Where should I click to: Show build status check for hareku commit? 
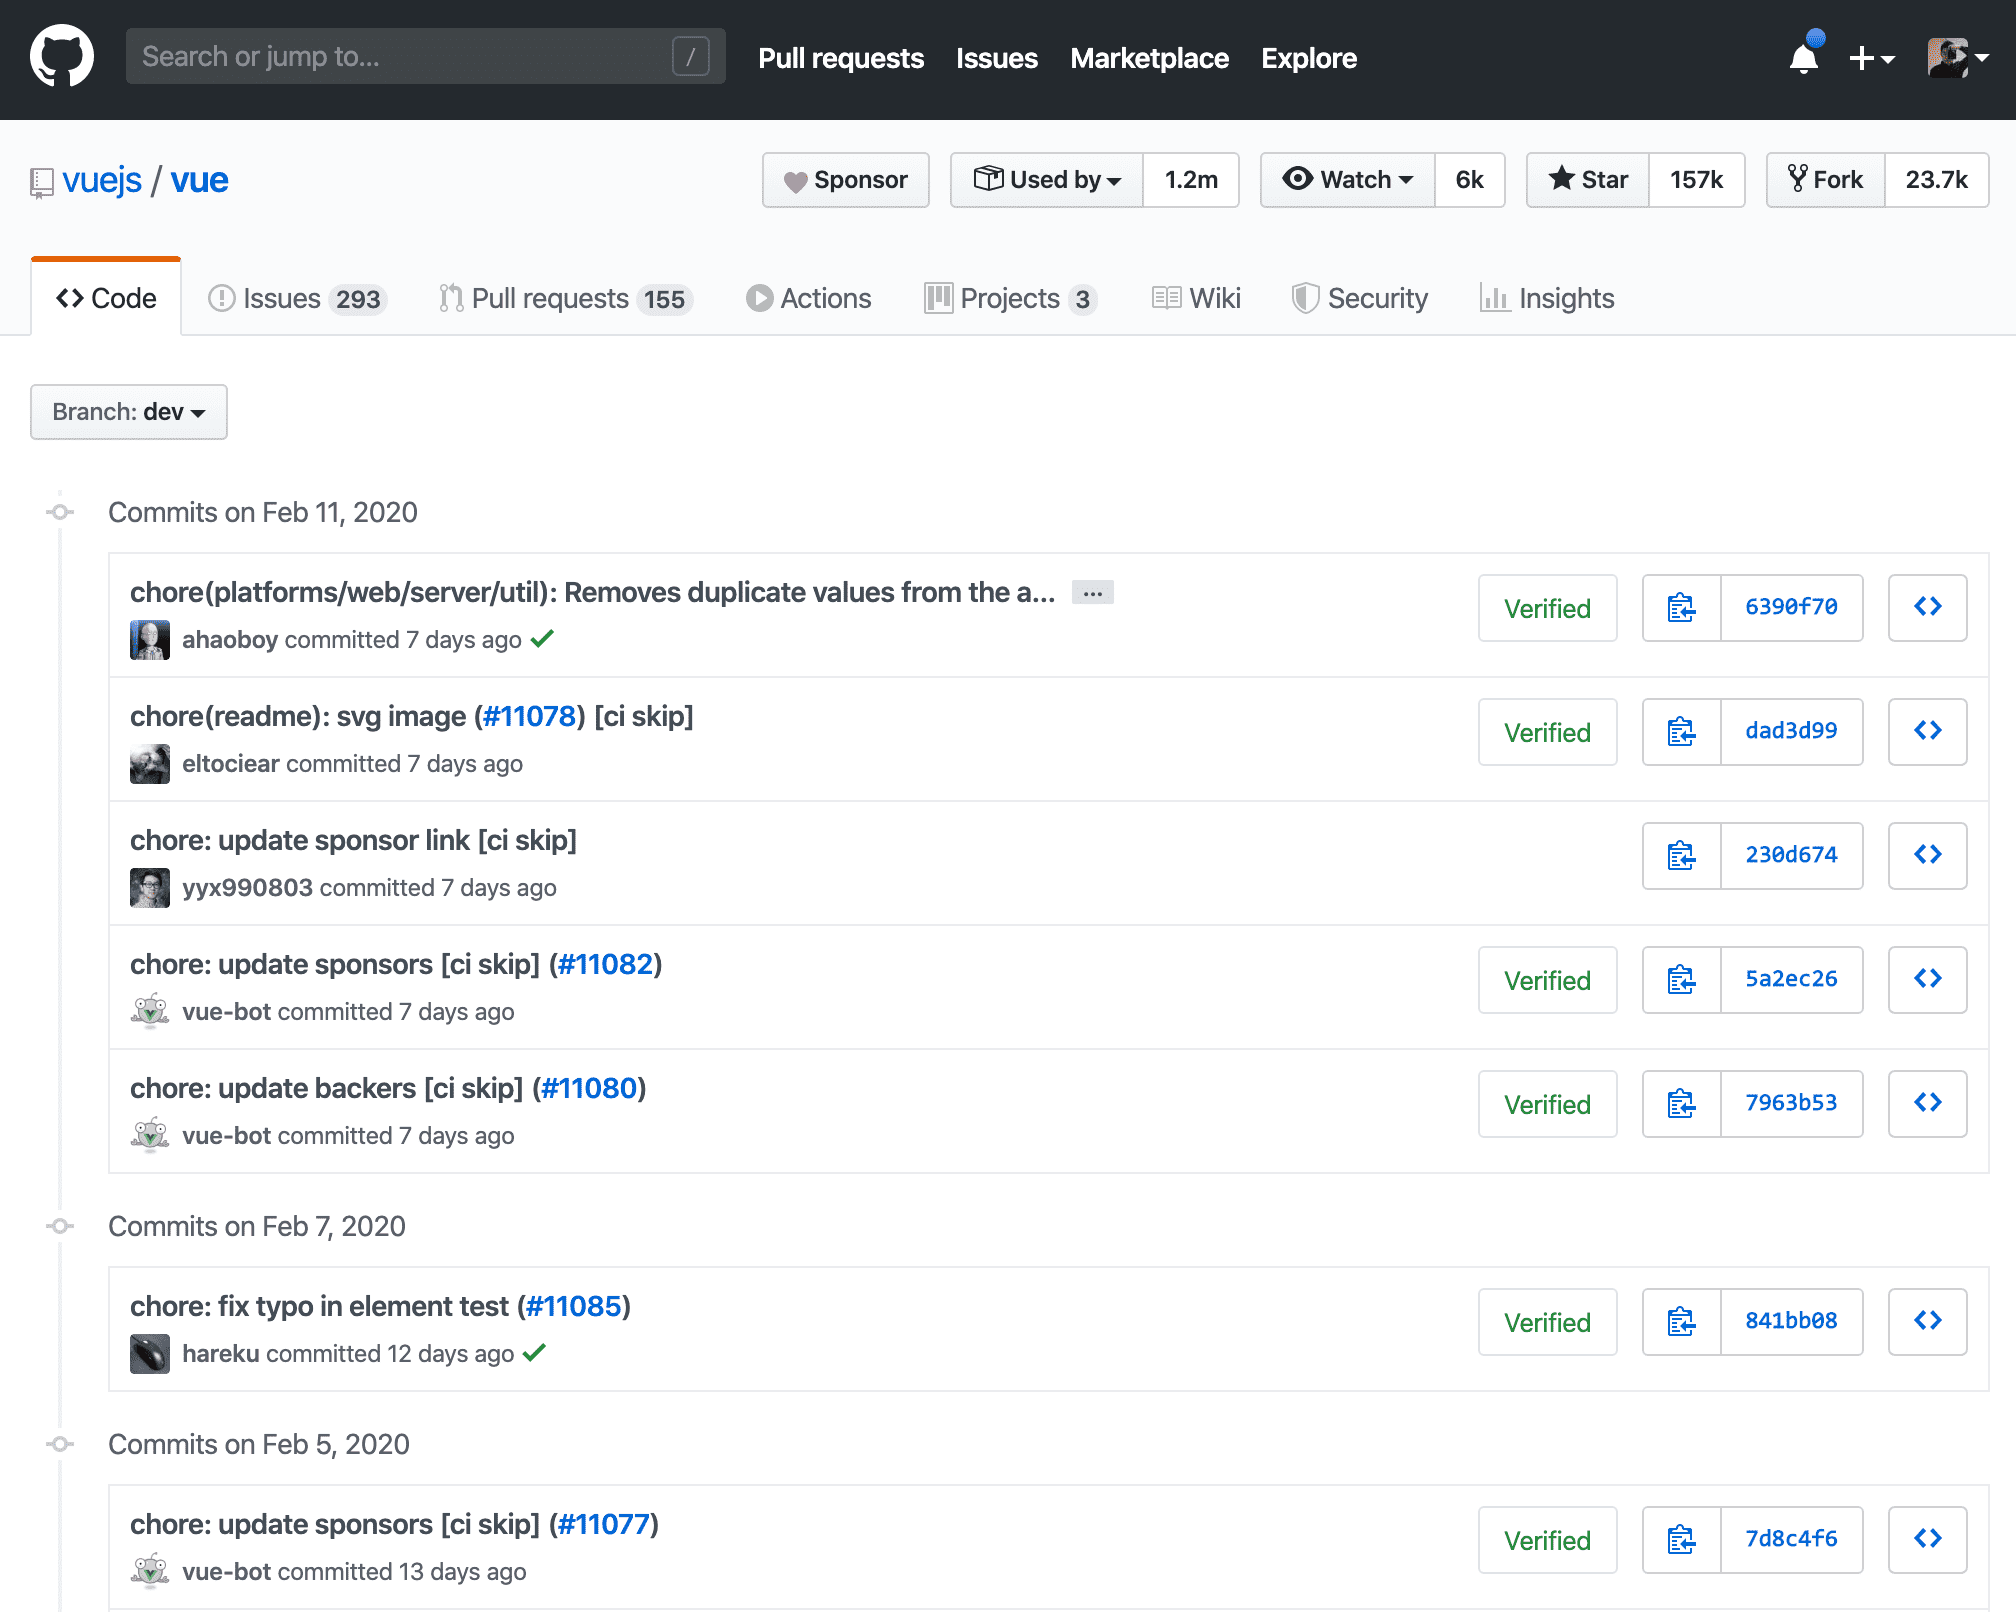pos(535,1352)
